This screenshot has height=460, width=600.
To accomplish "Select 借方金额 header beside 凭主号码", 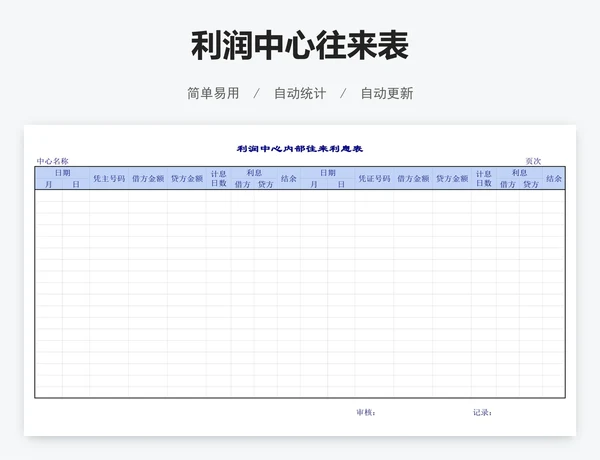I will (x=148, y=178).
